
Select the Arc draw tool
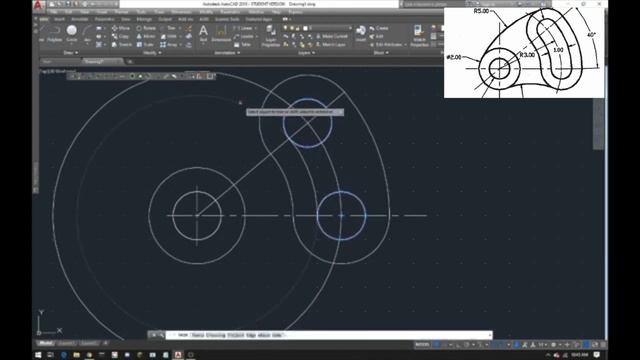point(87,33)
